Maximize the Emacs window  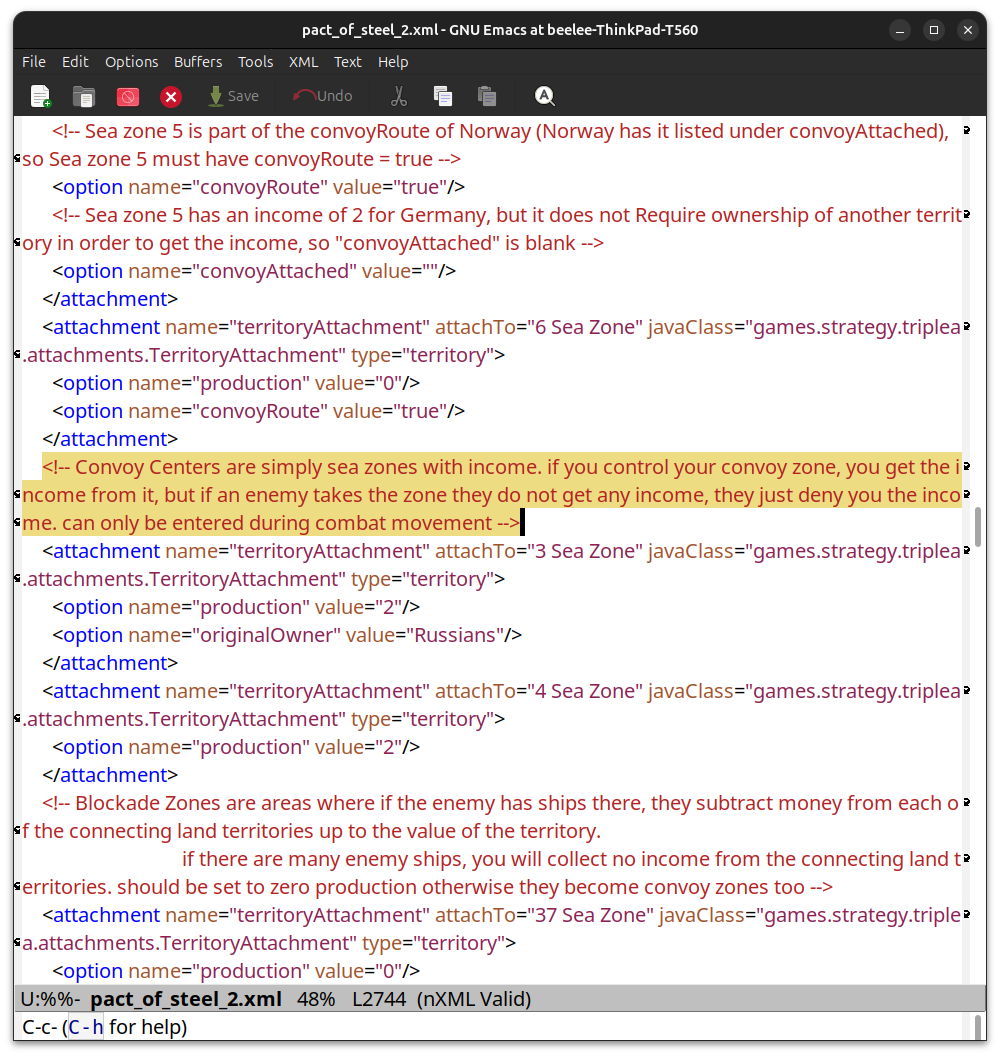pos(934,30)
